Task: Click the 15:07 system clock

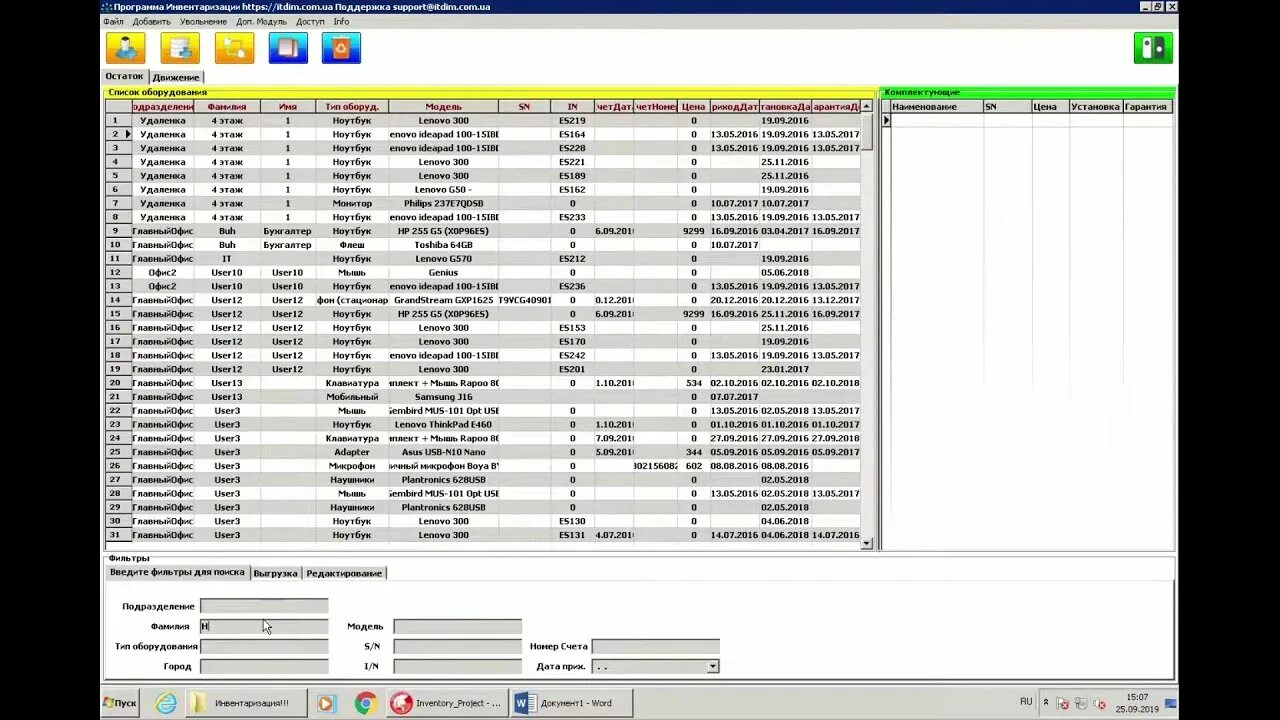Action: (x=1137, y=697)
